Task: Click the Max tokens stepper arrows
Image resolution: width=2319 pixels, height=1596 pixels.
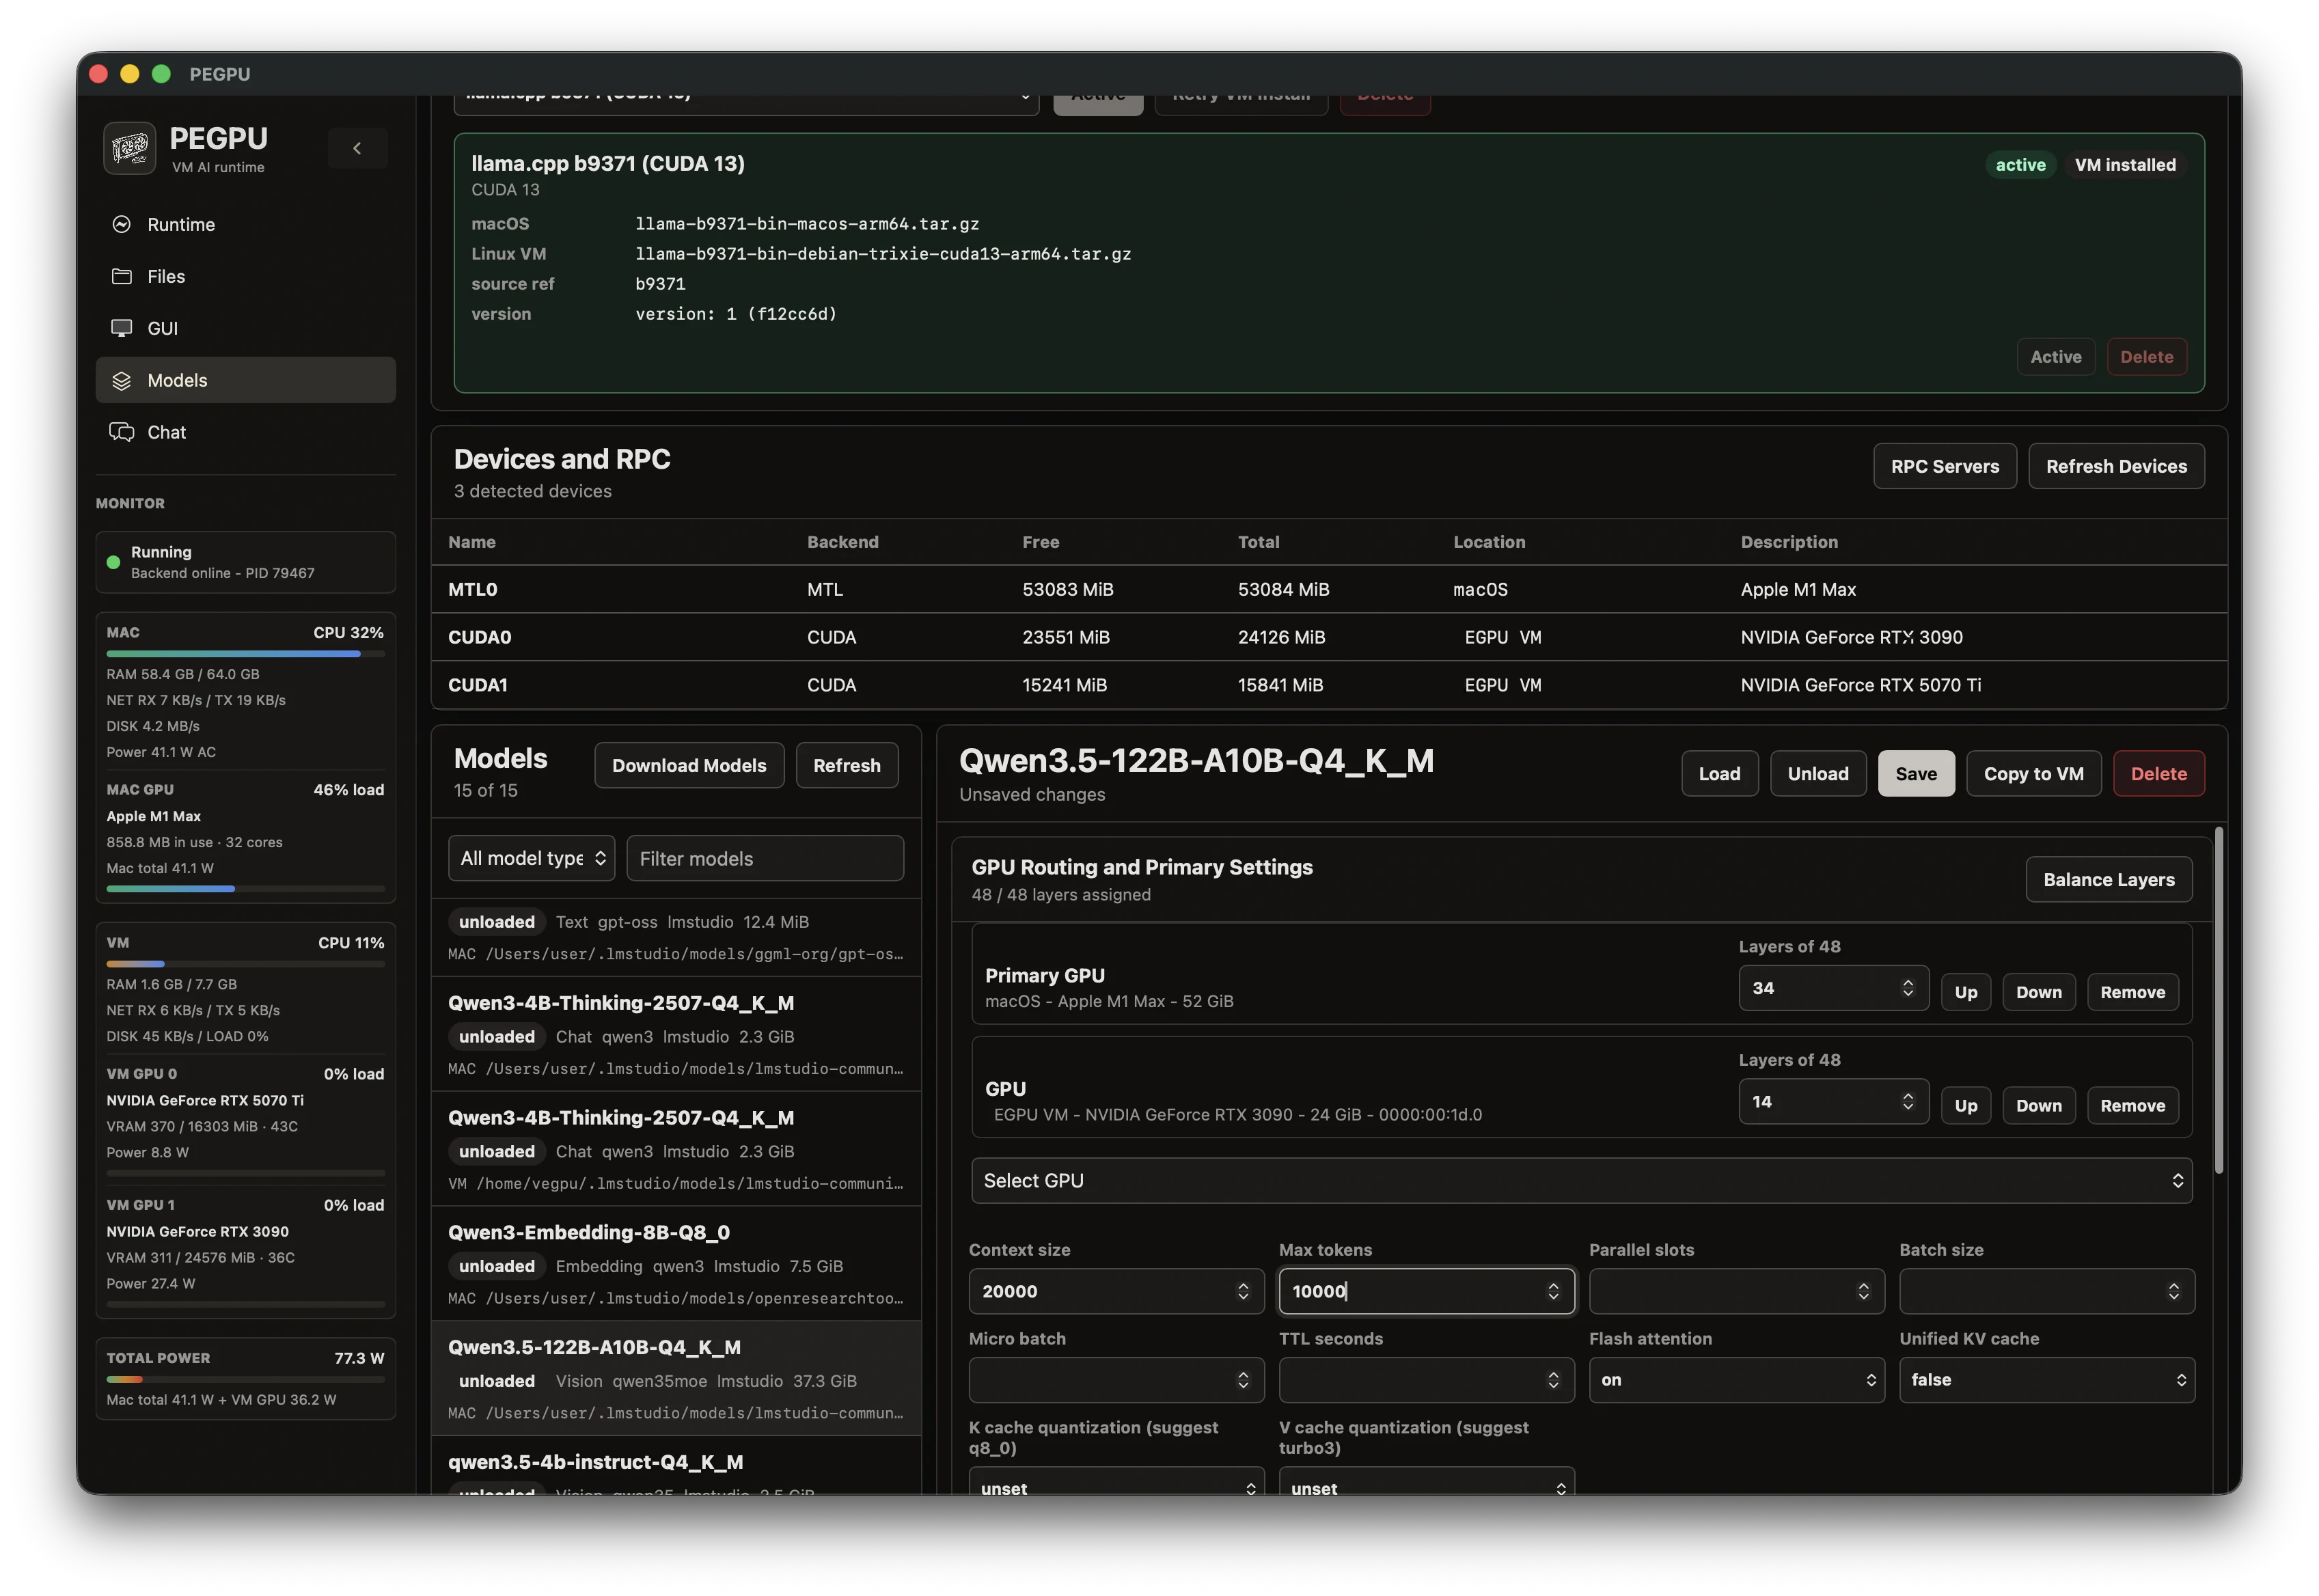Action: coord(1552,1291)
